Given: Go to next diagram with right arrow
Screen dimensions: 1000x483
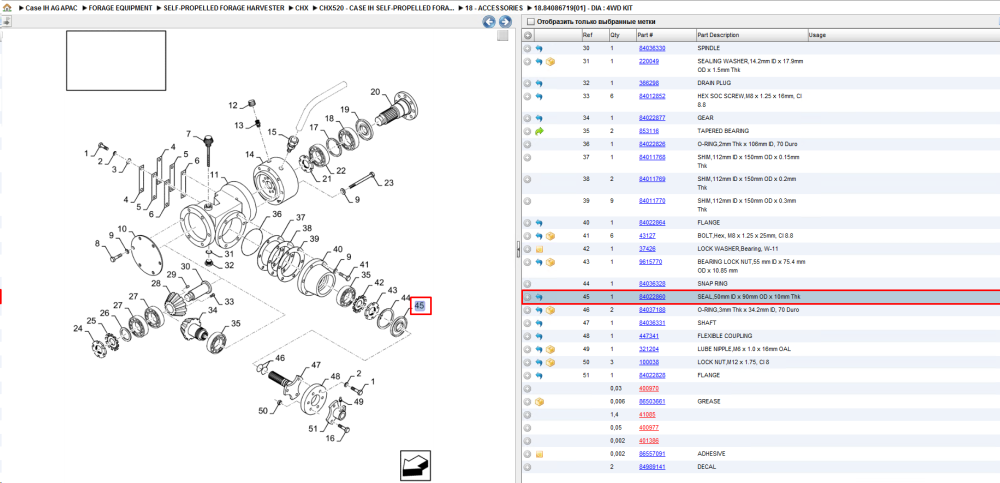Looking at the screenshot, I should pyautogui.click(x=504, y=22).
